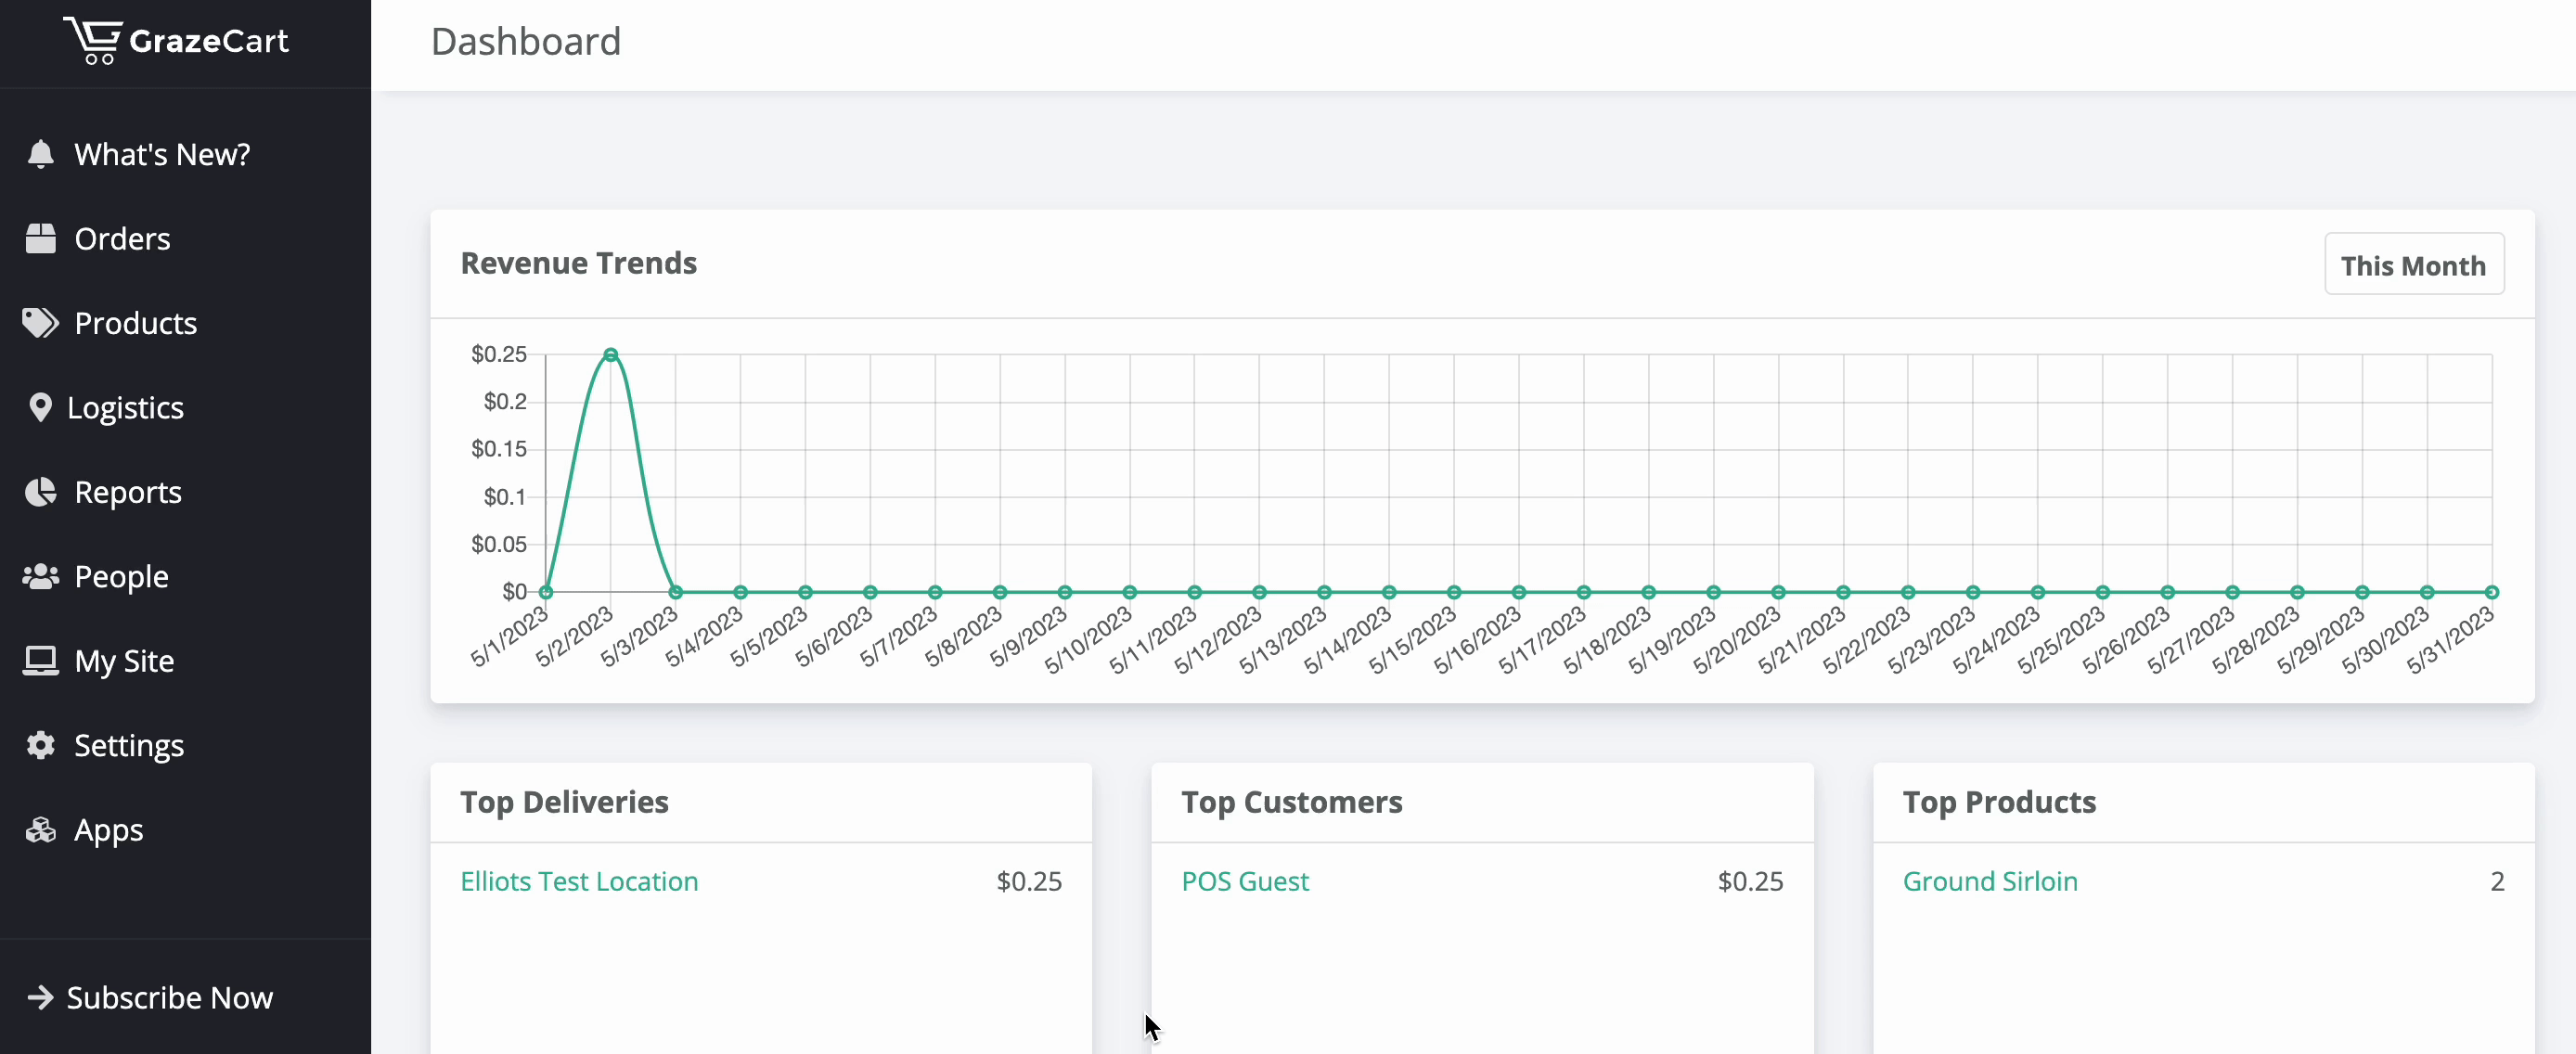Screen dimensions: 2576x1054
Task: Click the arrow icon beside Subscribe Now
Action: 40,997
